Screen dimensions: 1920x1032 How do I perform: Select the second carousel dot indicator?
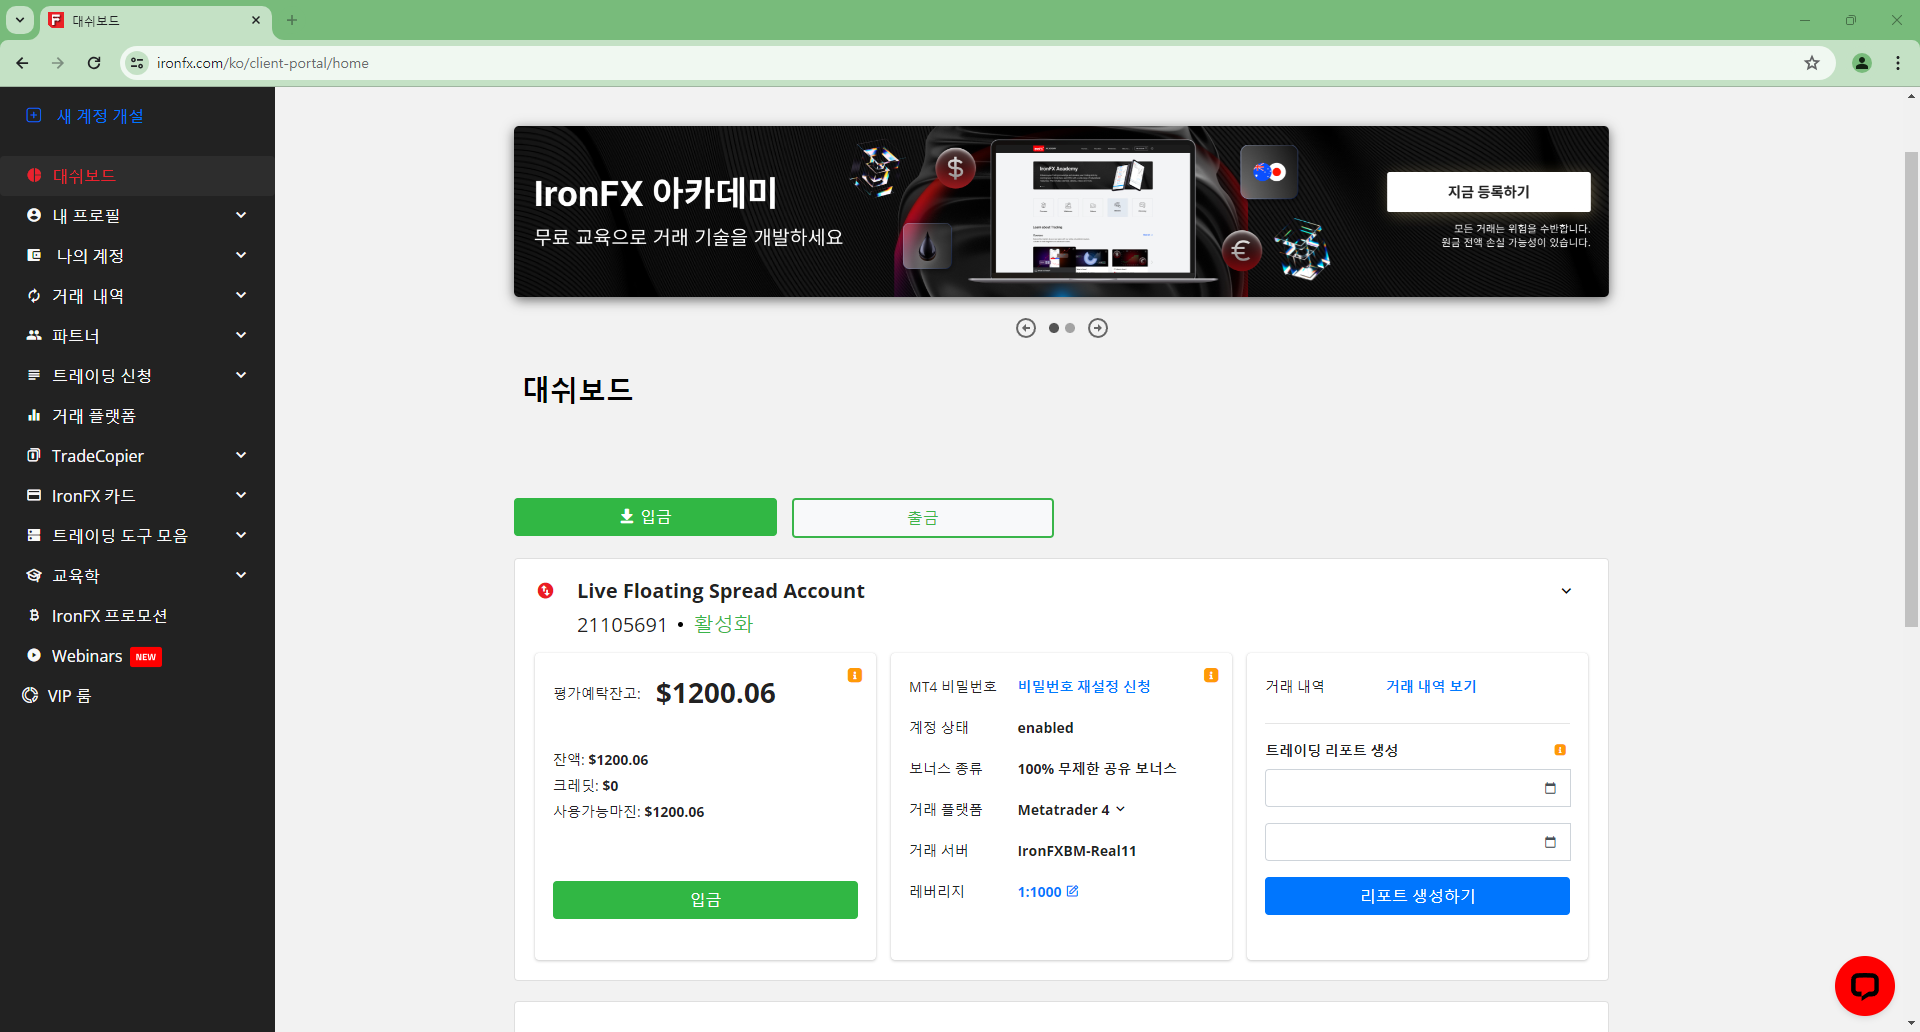coord(1069,327)
